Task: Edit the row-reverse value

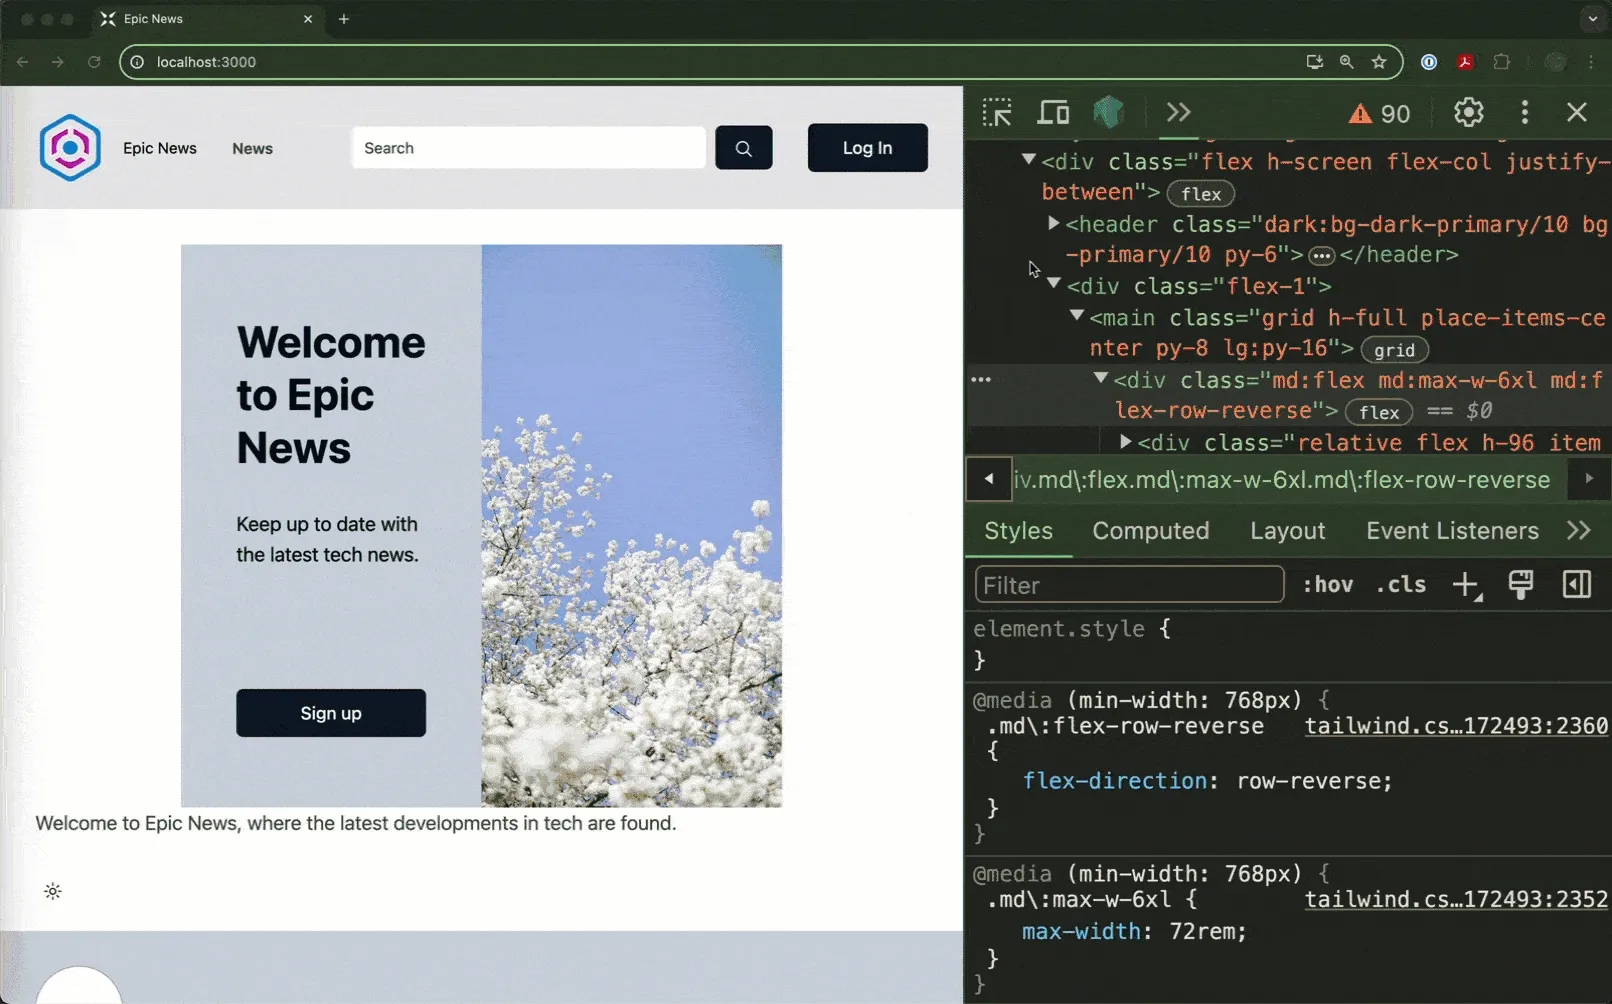Action: 1308,781
